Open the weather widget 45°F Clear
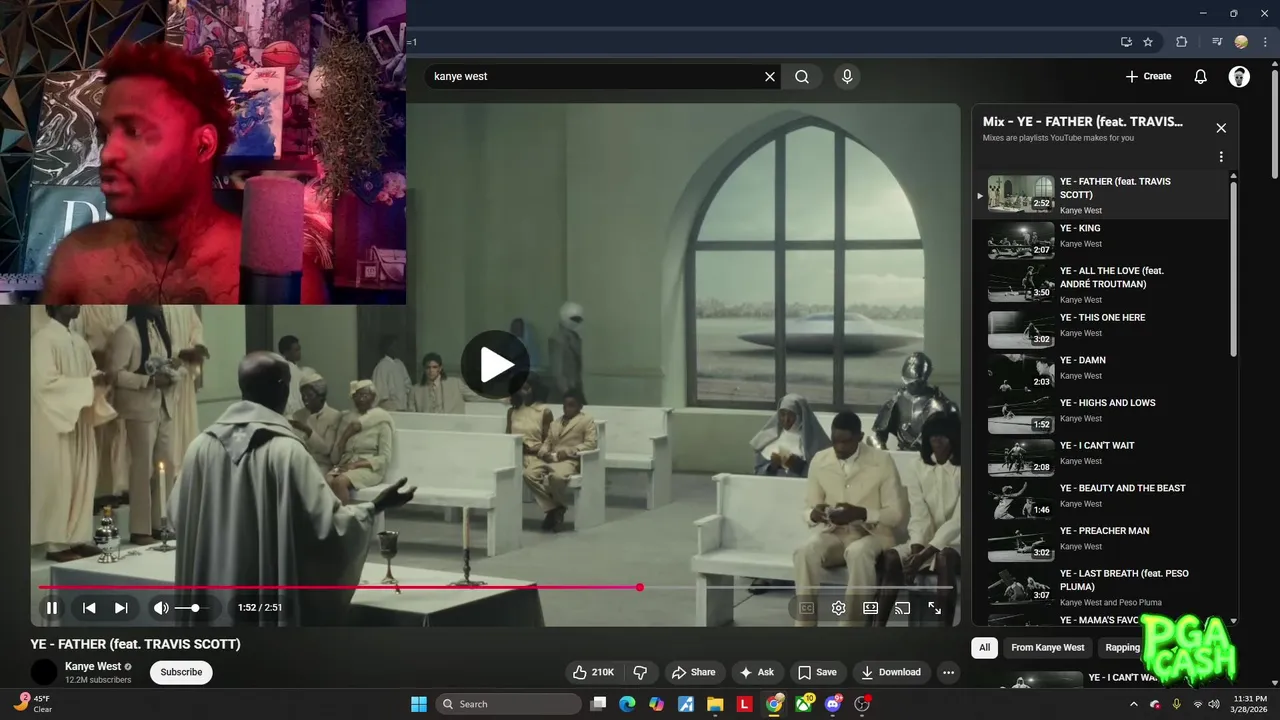This screenshot has width=1280, height=720. point(33,703)
